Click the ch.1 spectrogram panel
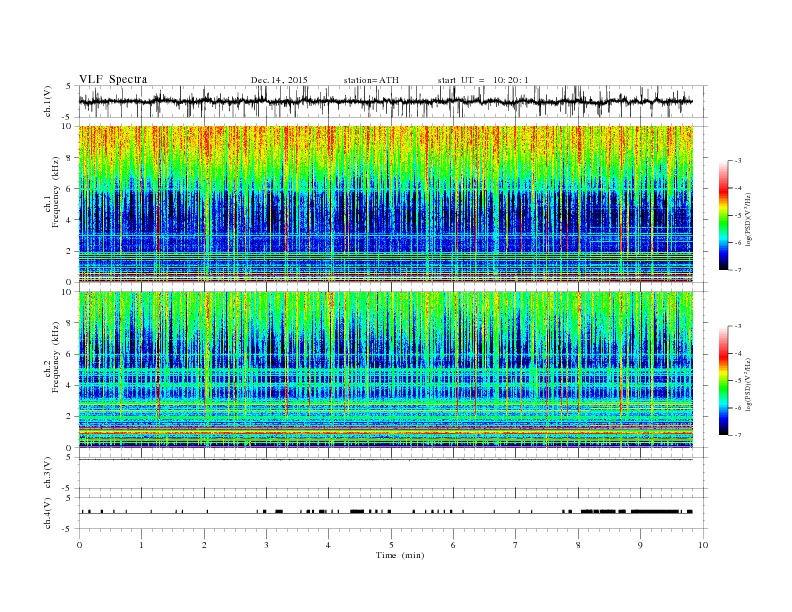 pos(386,204)
